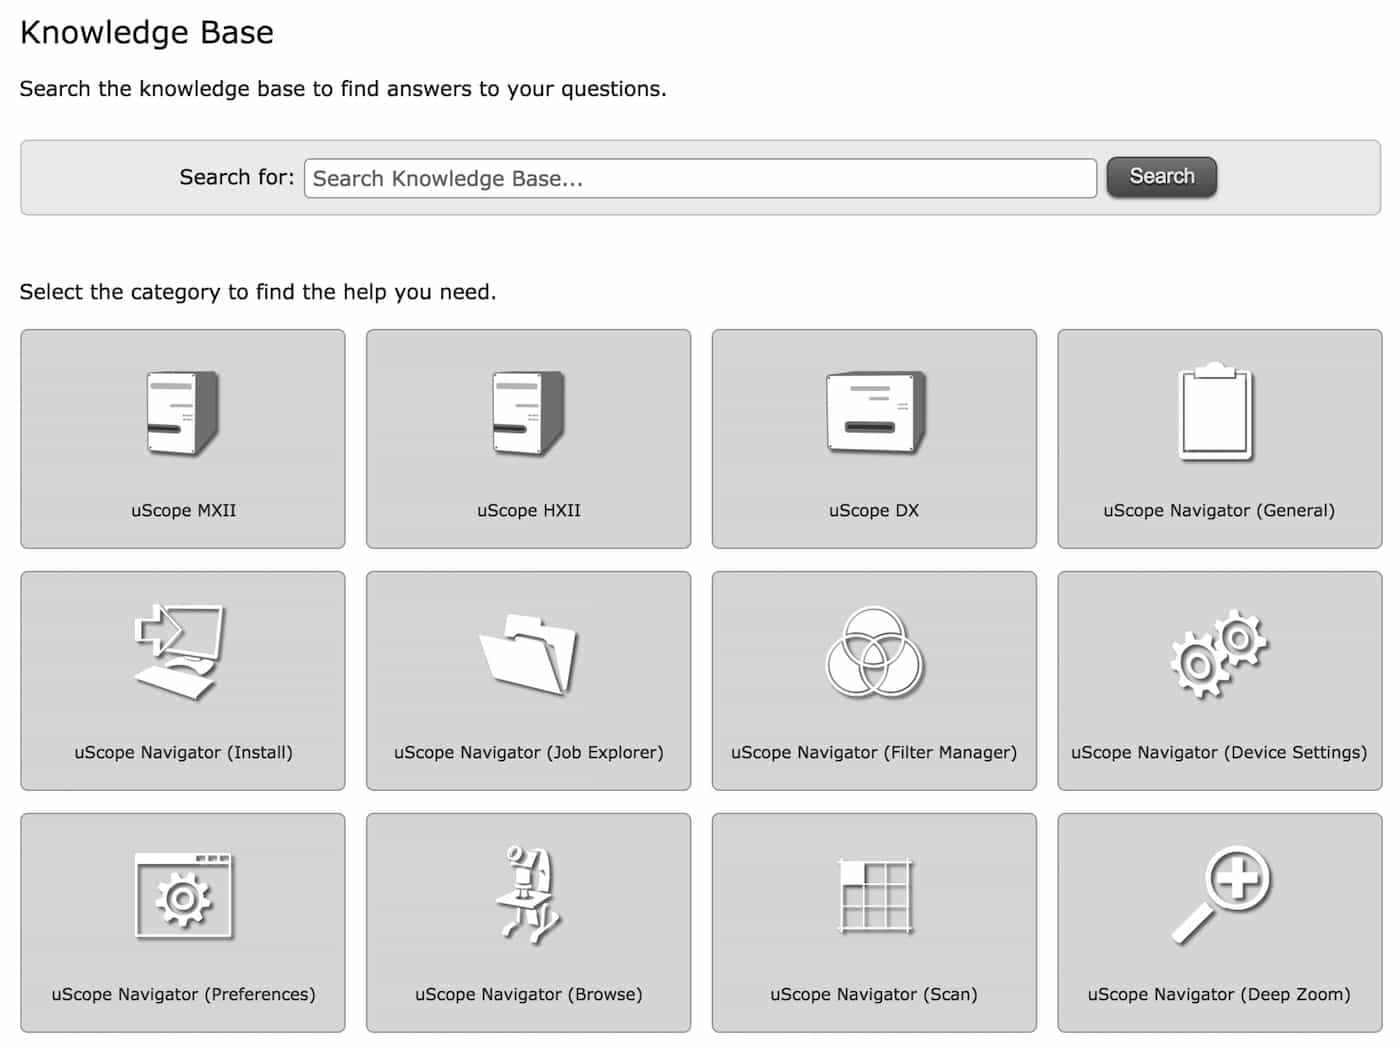This screenshot has height=1050, width=1400.
Task: Select the uScope Navigator (Scan) tile
Action: 873,922
